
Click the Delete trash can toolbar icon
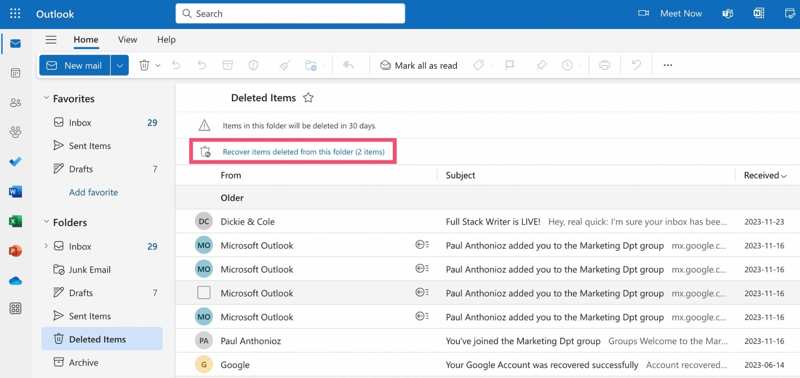(144, 65)
